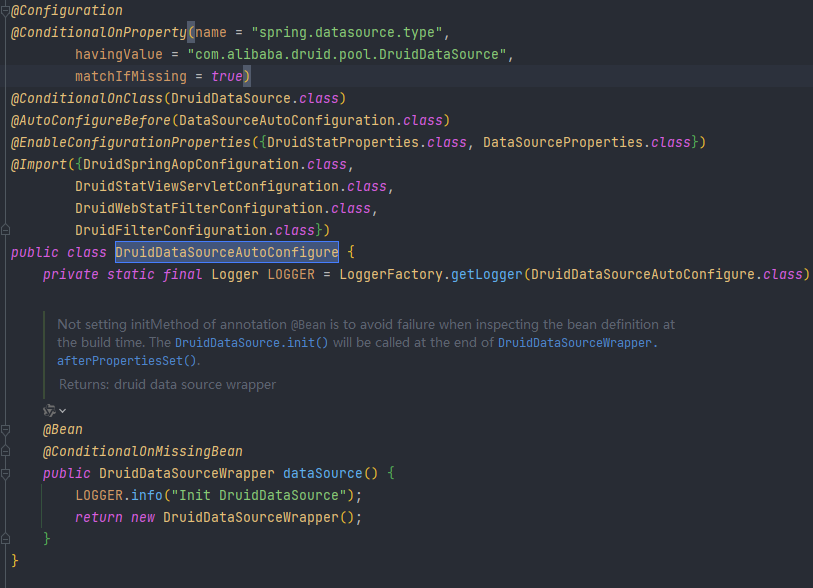This screenshot has height=588, width=813.
Task: Click the dataSource method name
Action: tap(323, 473)
